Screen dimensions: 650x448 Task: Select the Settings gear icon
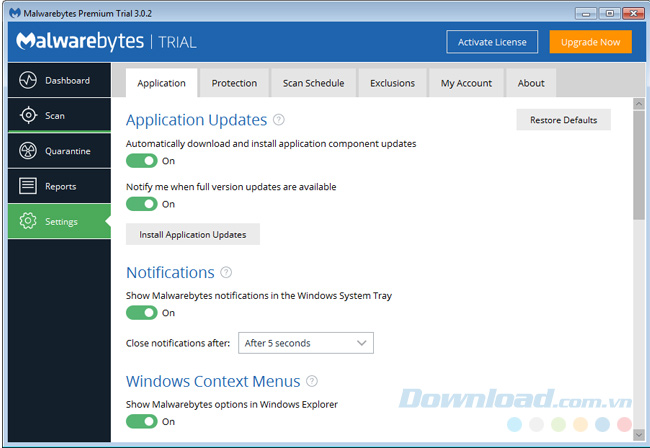[28, 221]
